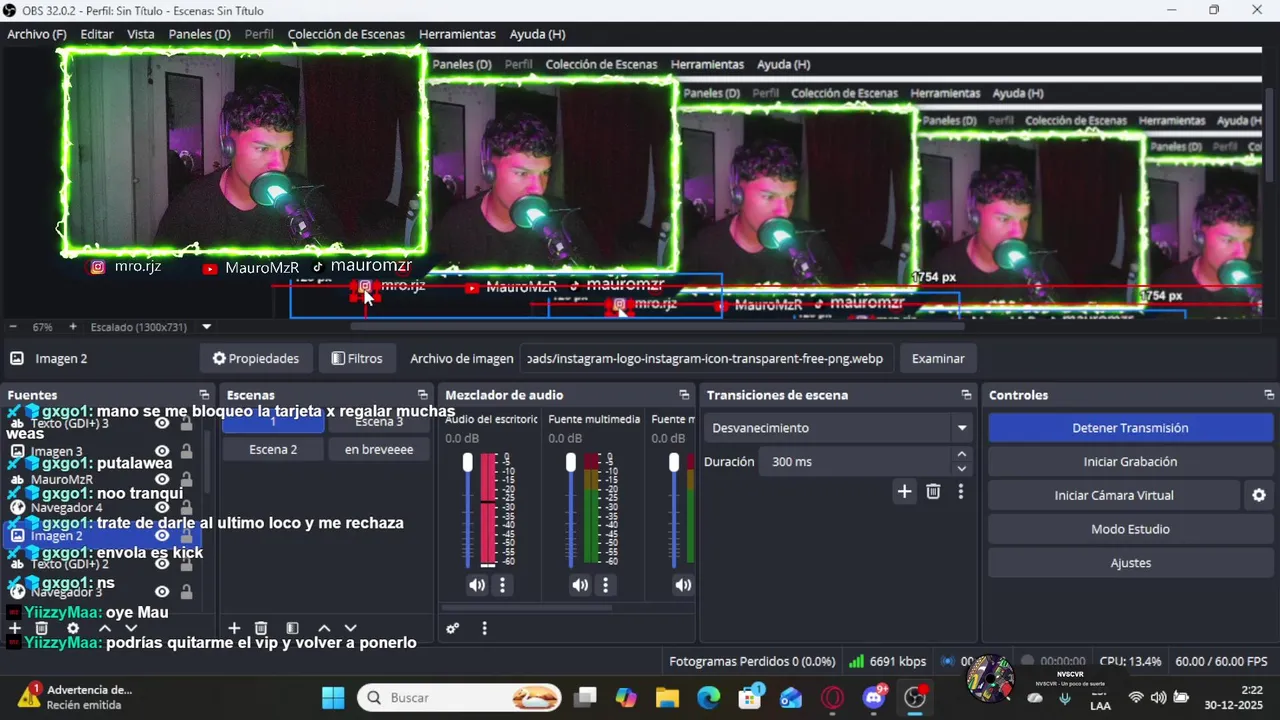The image size is (1280, 720).
Task: Pop out the Controles dock icon
Action: click(x=1269, y=395)
